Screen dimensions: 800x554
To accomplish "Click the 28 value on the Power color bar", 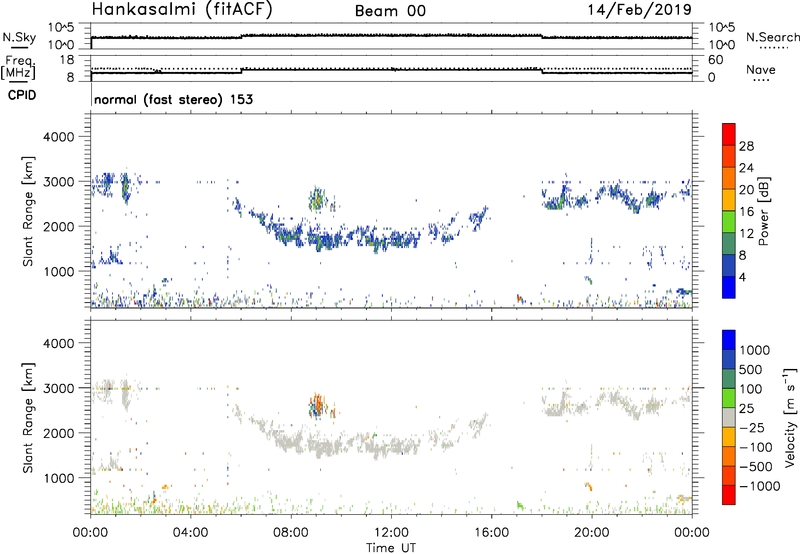I will 746,146.
